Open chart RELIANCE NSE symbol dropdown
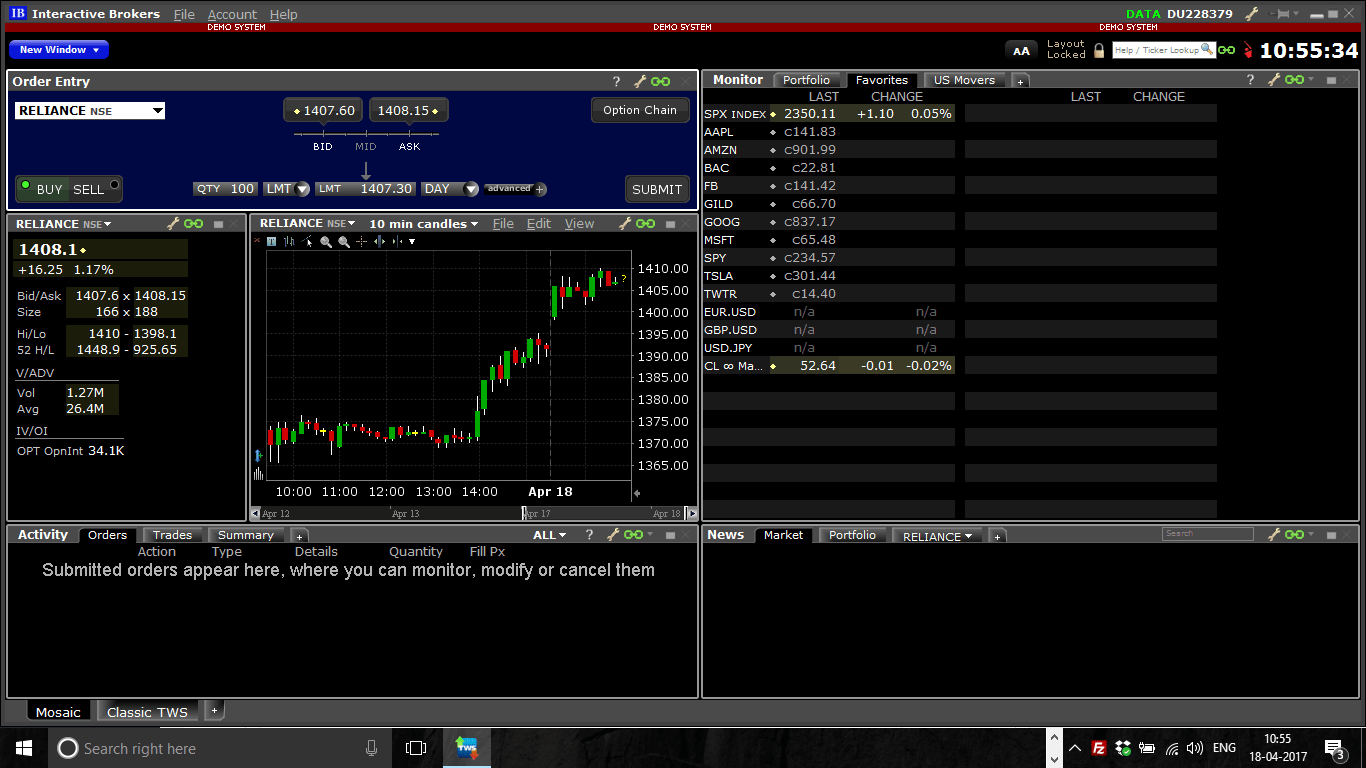The image size is (1366, 768). point(307,224)
